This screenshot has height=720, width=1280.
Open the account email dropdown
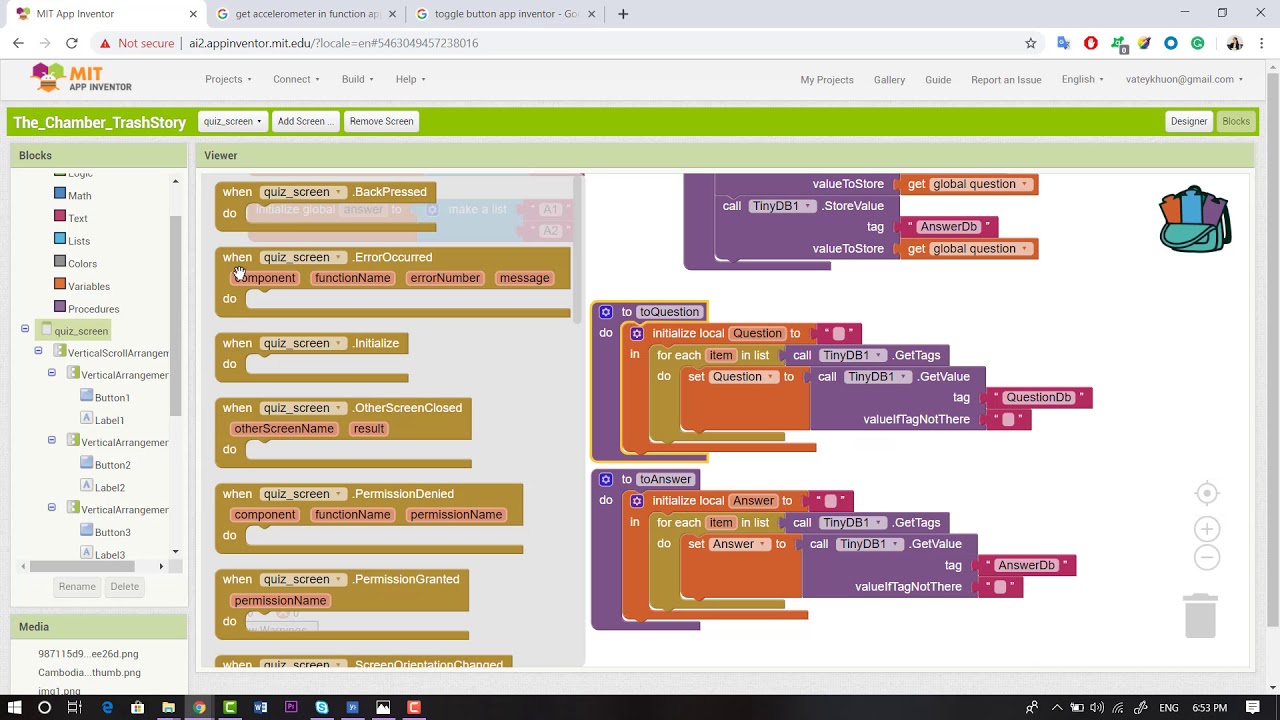[x=1184, y=80]
